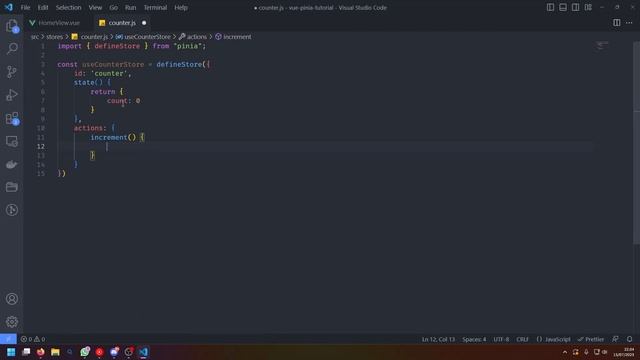Click the unsaved dot on the counter.js tab

point(144,23)
